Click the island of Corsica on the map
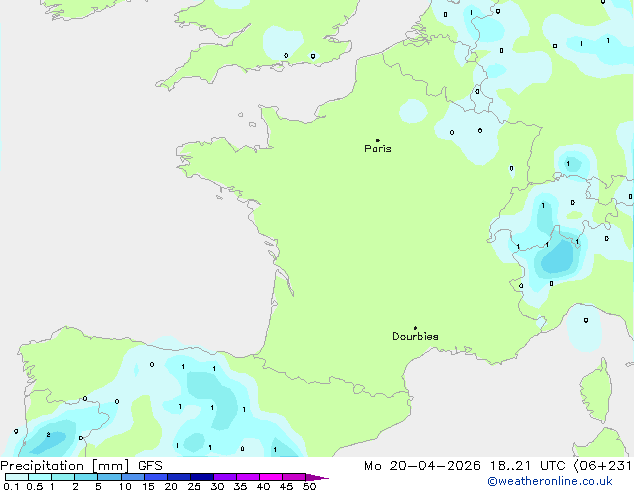The height and width of the screenshot is (490, 634). click(596, 391)
